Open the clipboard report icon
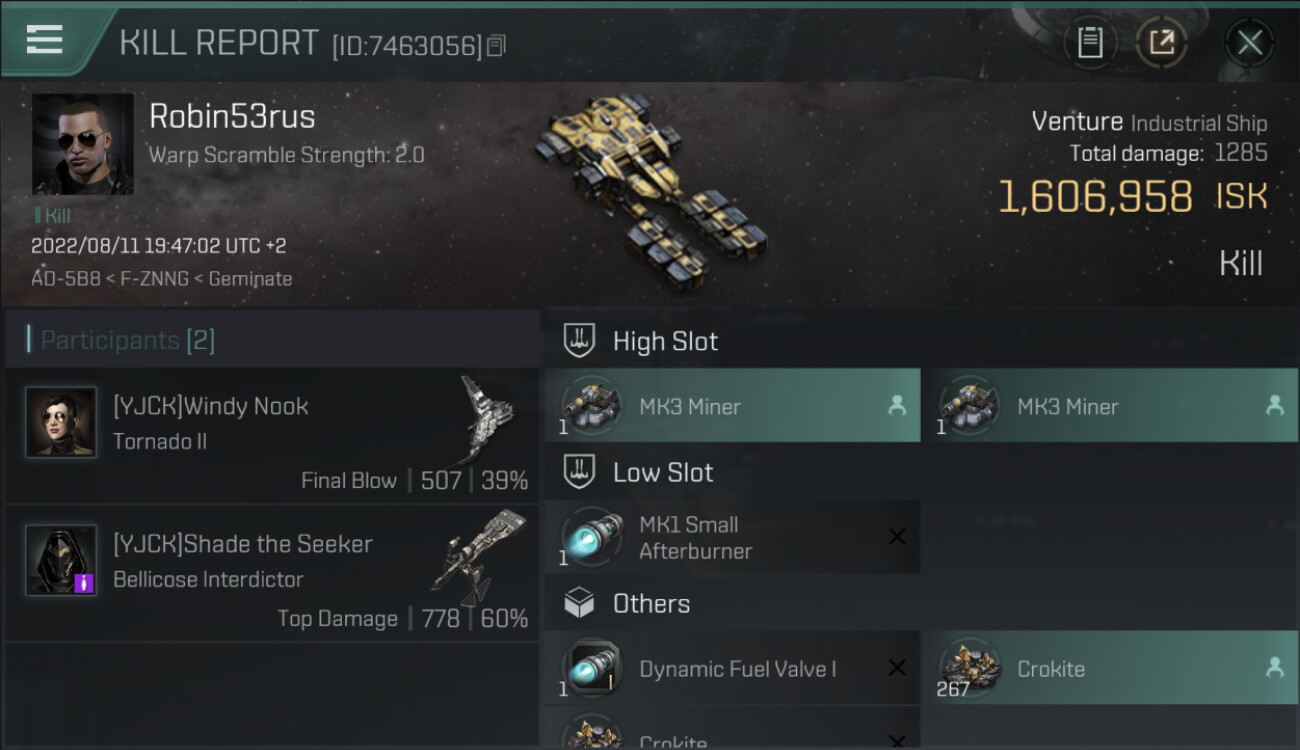Screen dimensions: 1300x750 pos(1090,42)
